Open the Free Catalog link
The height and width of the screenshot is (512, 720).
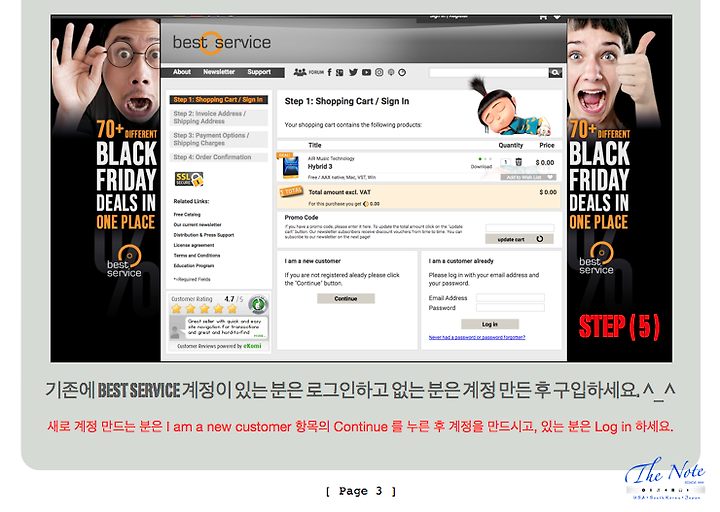tap(187, 214)
